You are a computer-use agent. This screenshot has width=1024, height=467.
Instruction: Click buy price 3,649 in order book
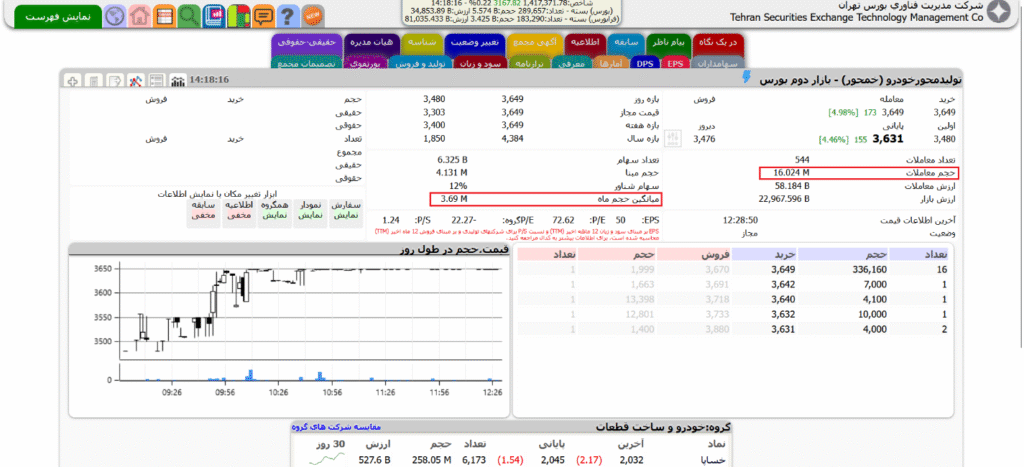[782, 269]
